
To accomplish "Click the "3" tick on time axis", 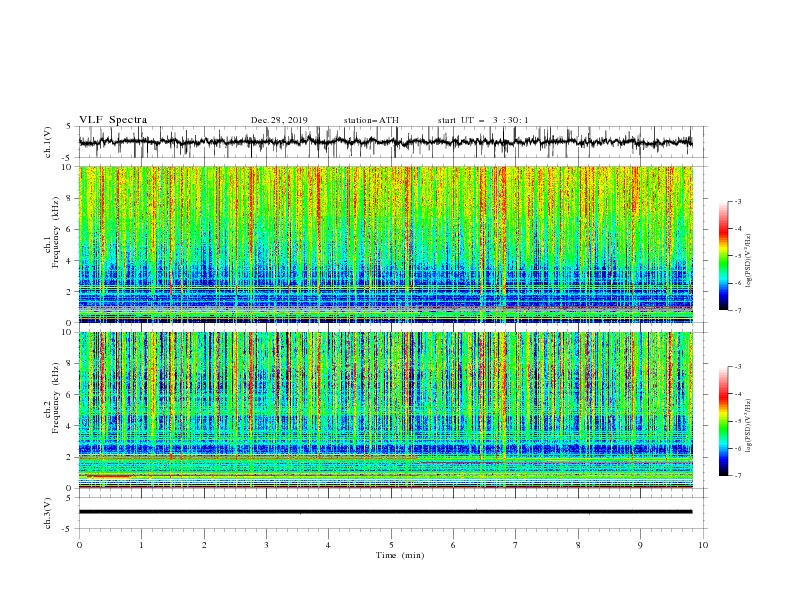I will coord(266,545).
